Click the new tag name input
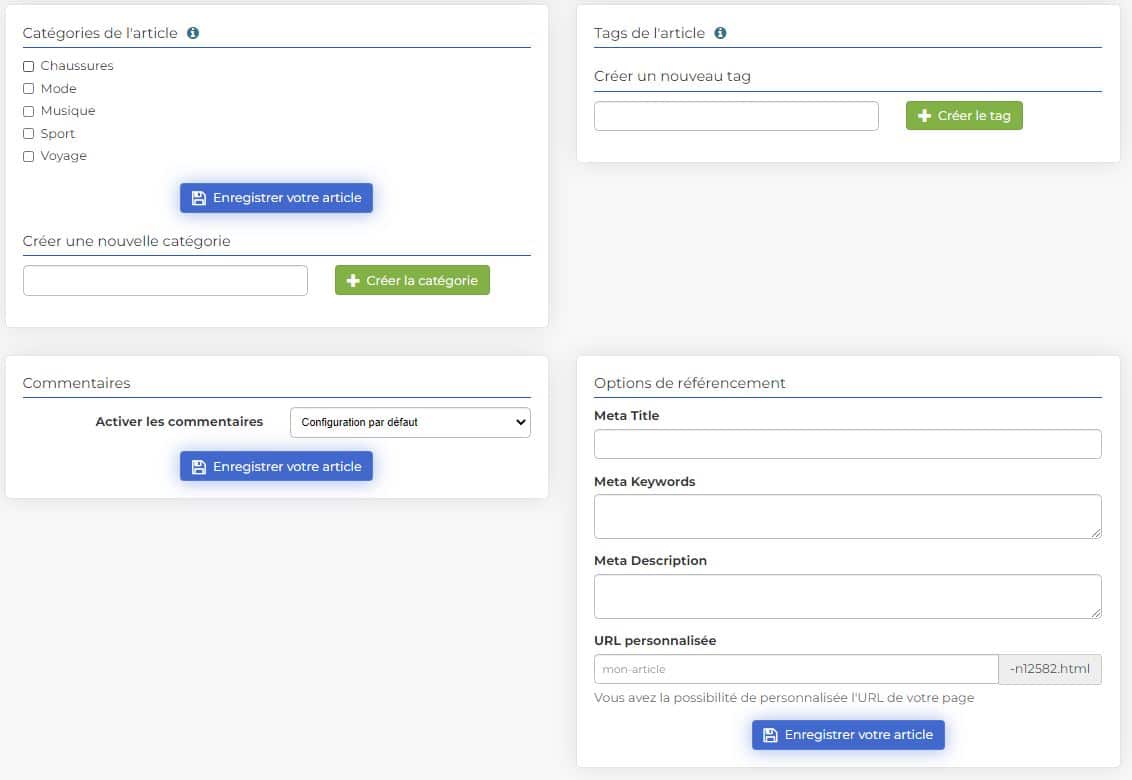The width and height of the screenshot is (1132, 780). coord(736,116)
